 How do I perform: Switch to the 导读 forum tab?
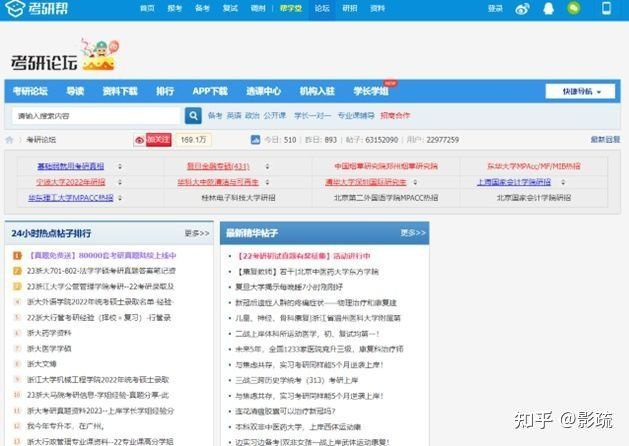point(75,91)
